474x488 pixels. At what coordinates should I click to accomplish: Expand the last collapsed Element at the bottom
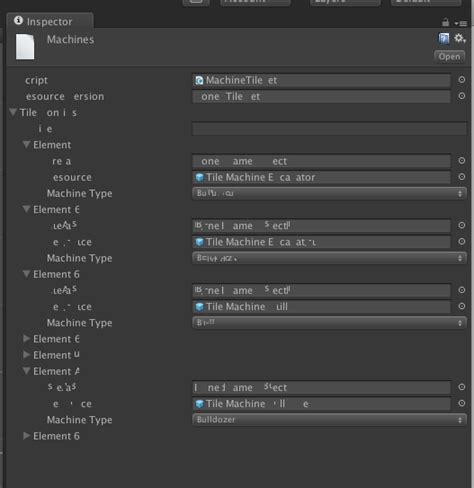pyautogui.click(x=26, y=436)
